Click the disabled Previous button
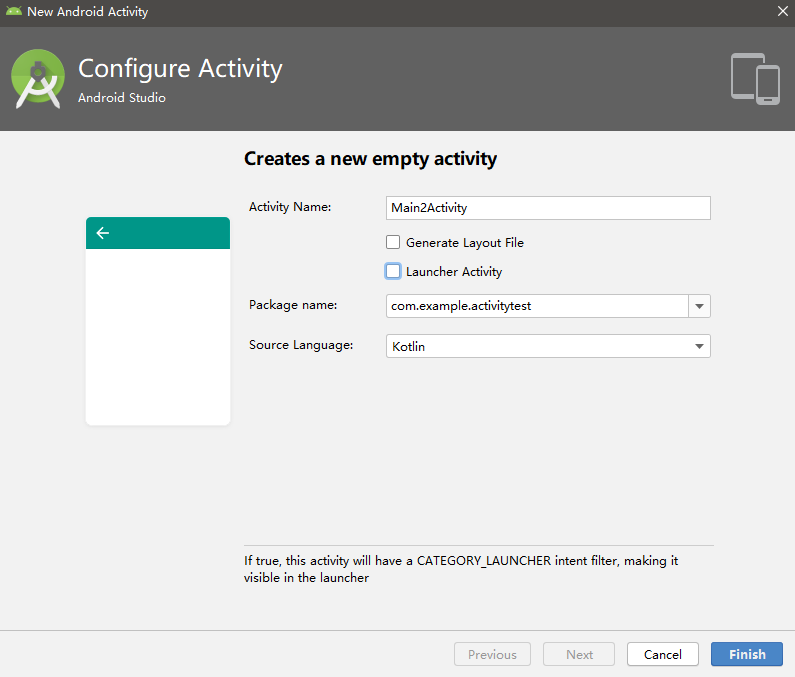 [492, 654]
